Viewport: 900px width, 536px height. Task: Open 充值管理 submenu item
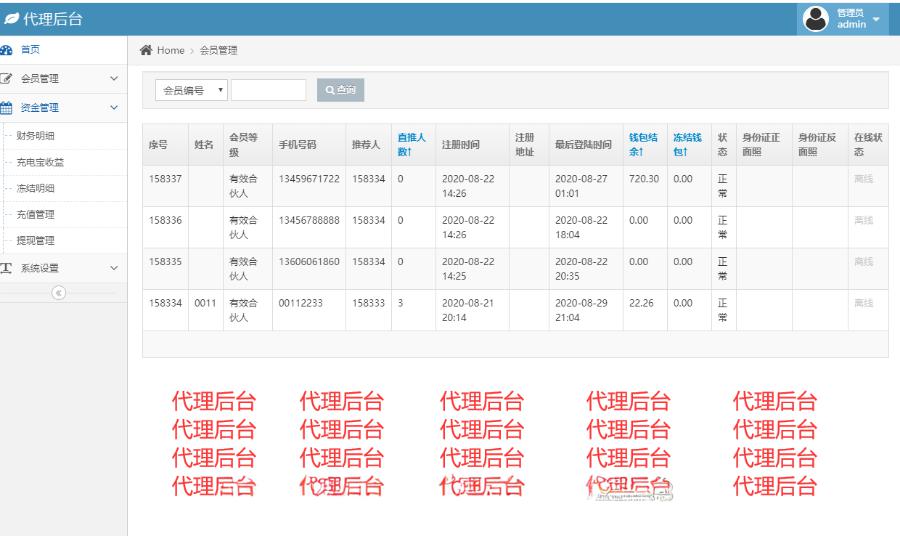[x=36, y=215]
